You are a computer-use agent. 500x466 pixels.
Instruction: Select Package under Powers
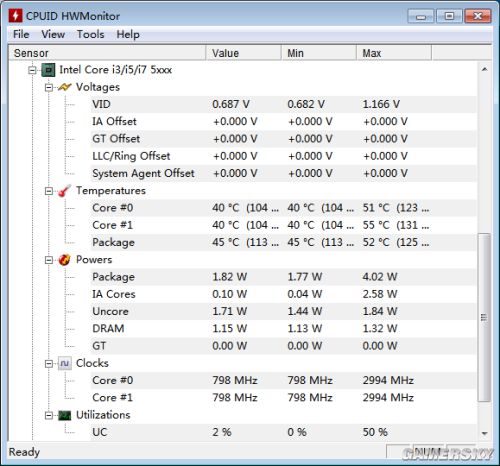pyautogui.click(x=283, y=277)
